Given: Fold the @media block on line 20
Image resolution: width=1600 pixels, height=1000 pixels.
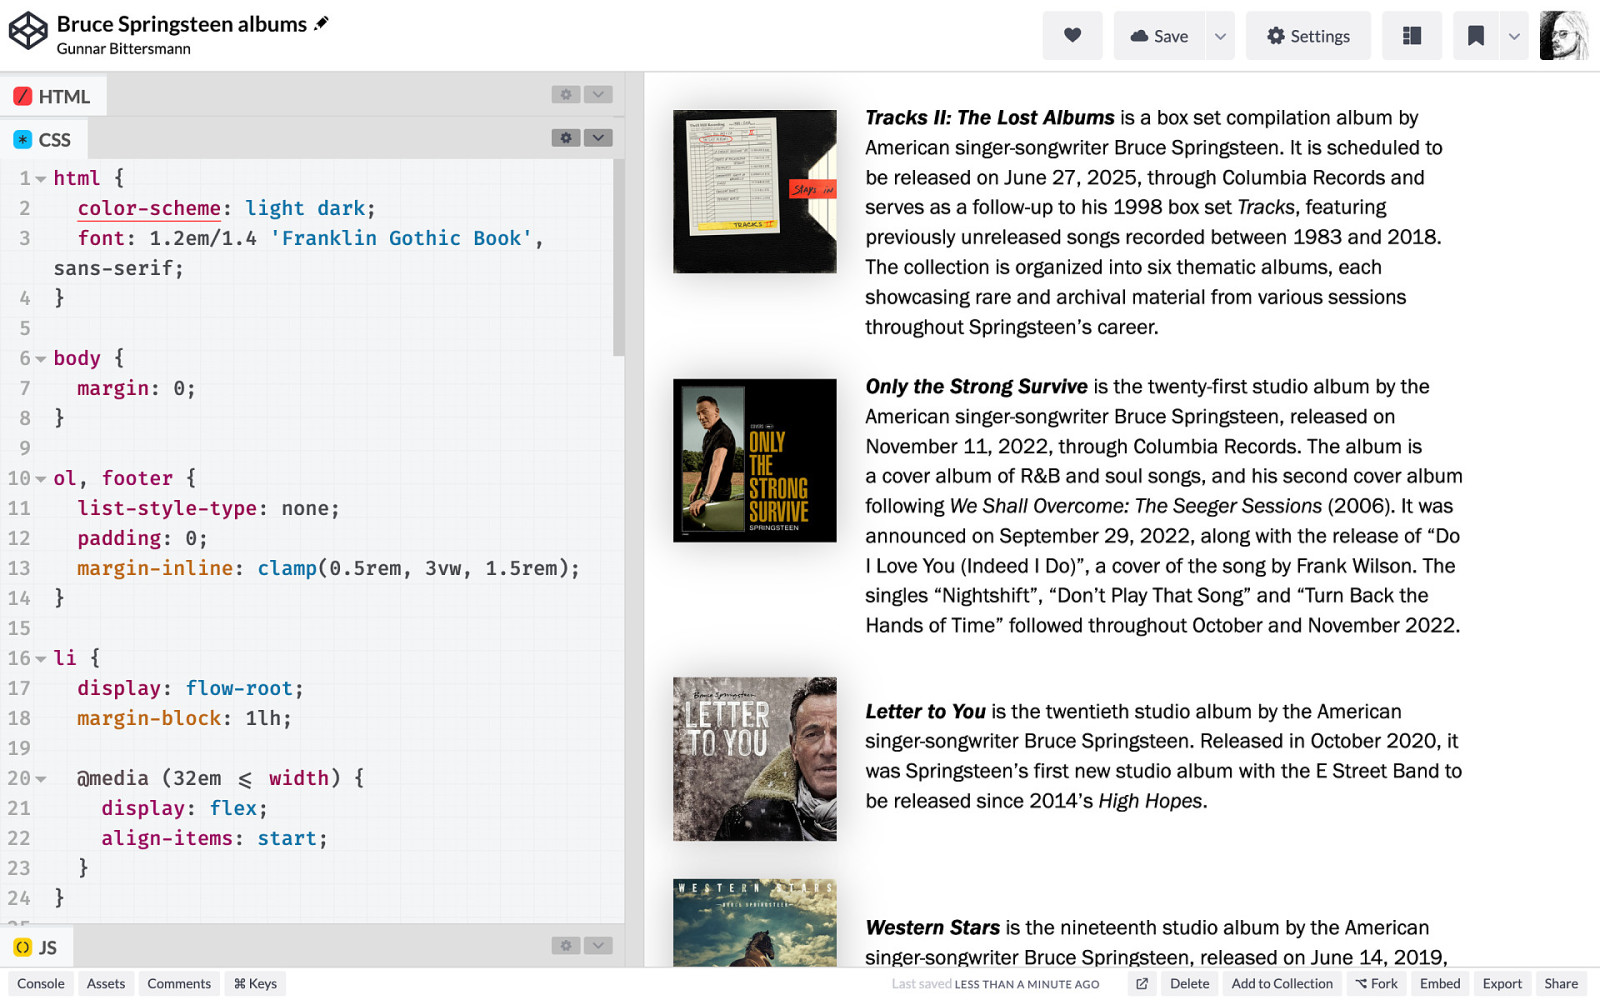Looking at the screenshot, I should click(x=41, y=779).
